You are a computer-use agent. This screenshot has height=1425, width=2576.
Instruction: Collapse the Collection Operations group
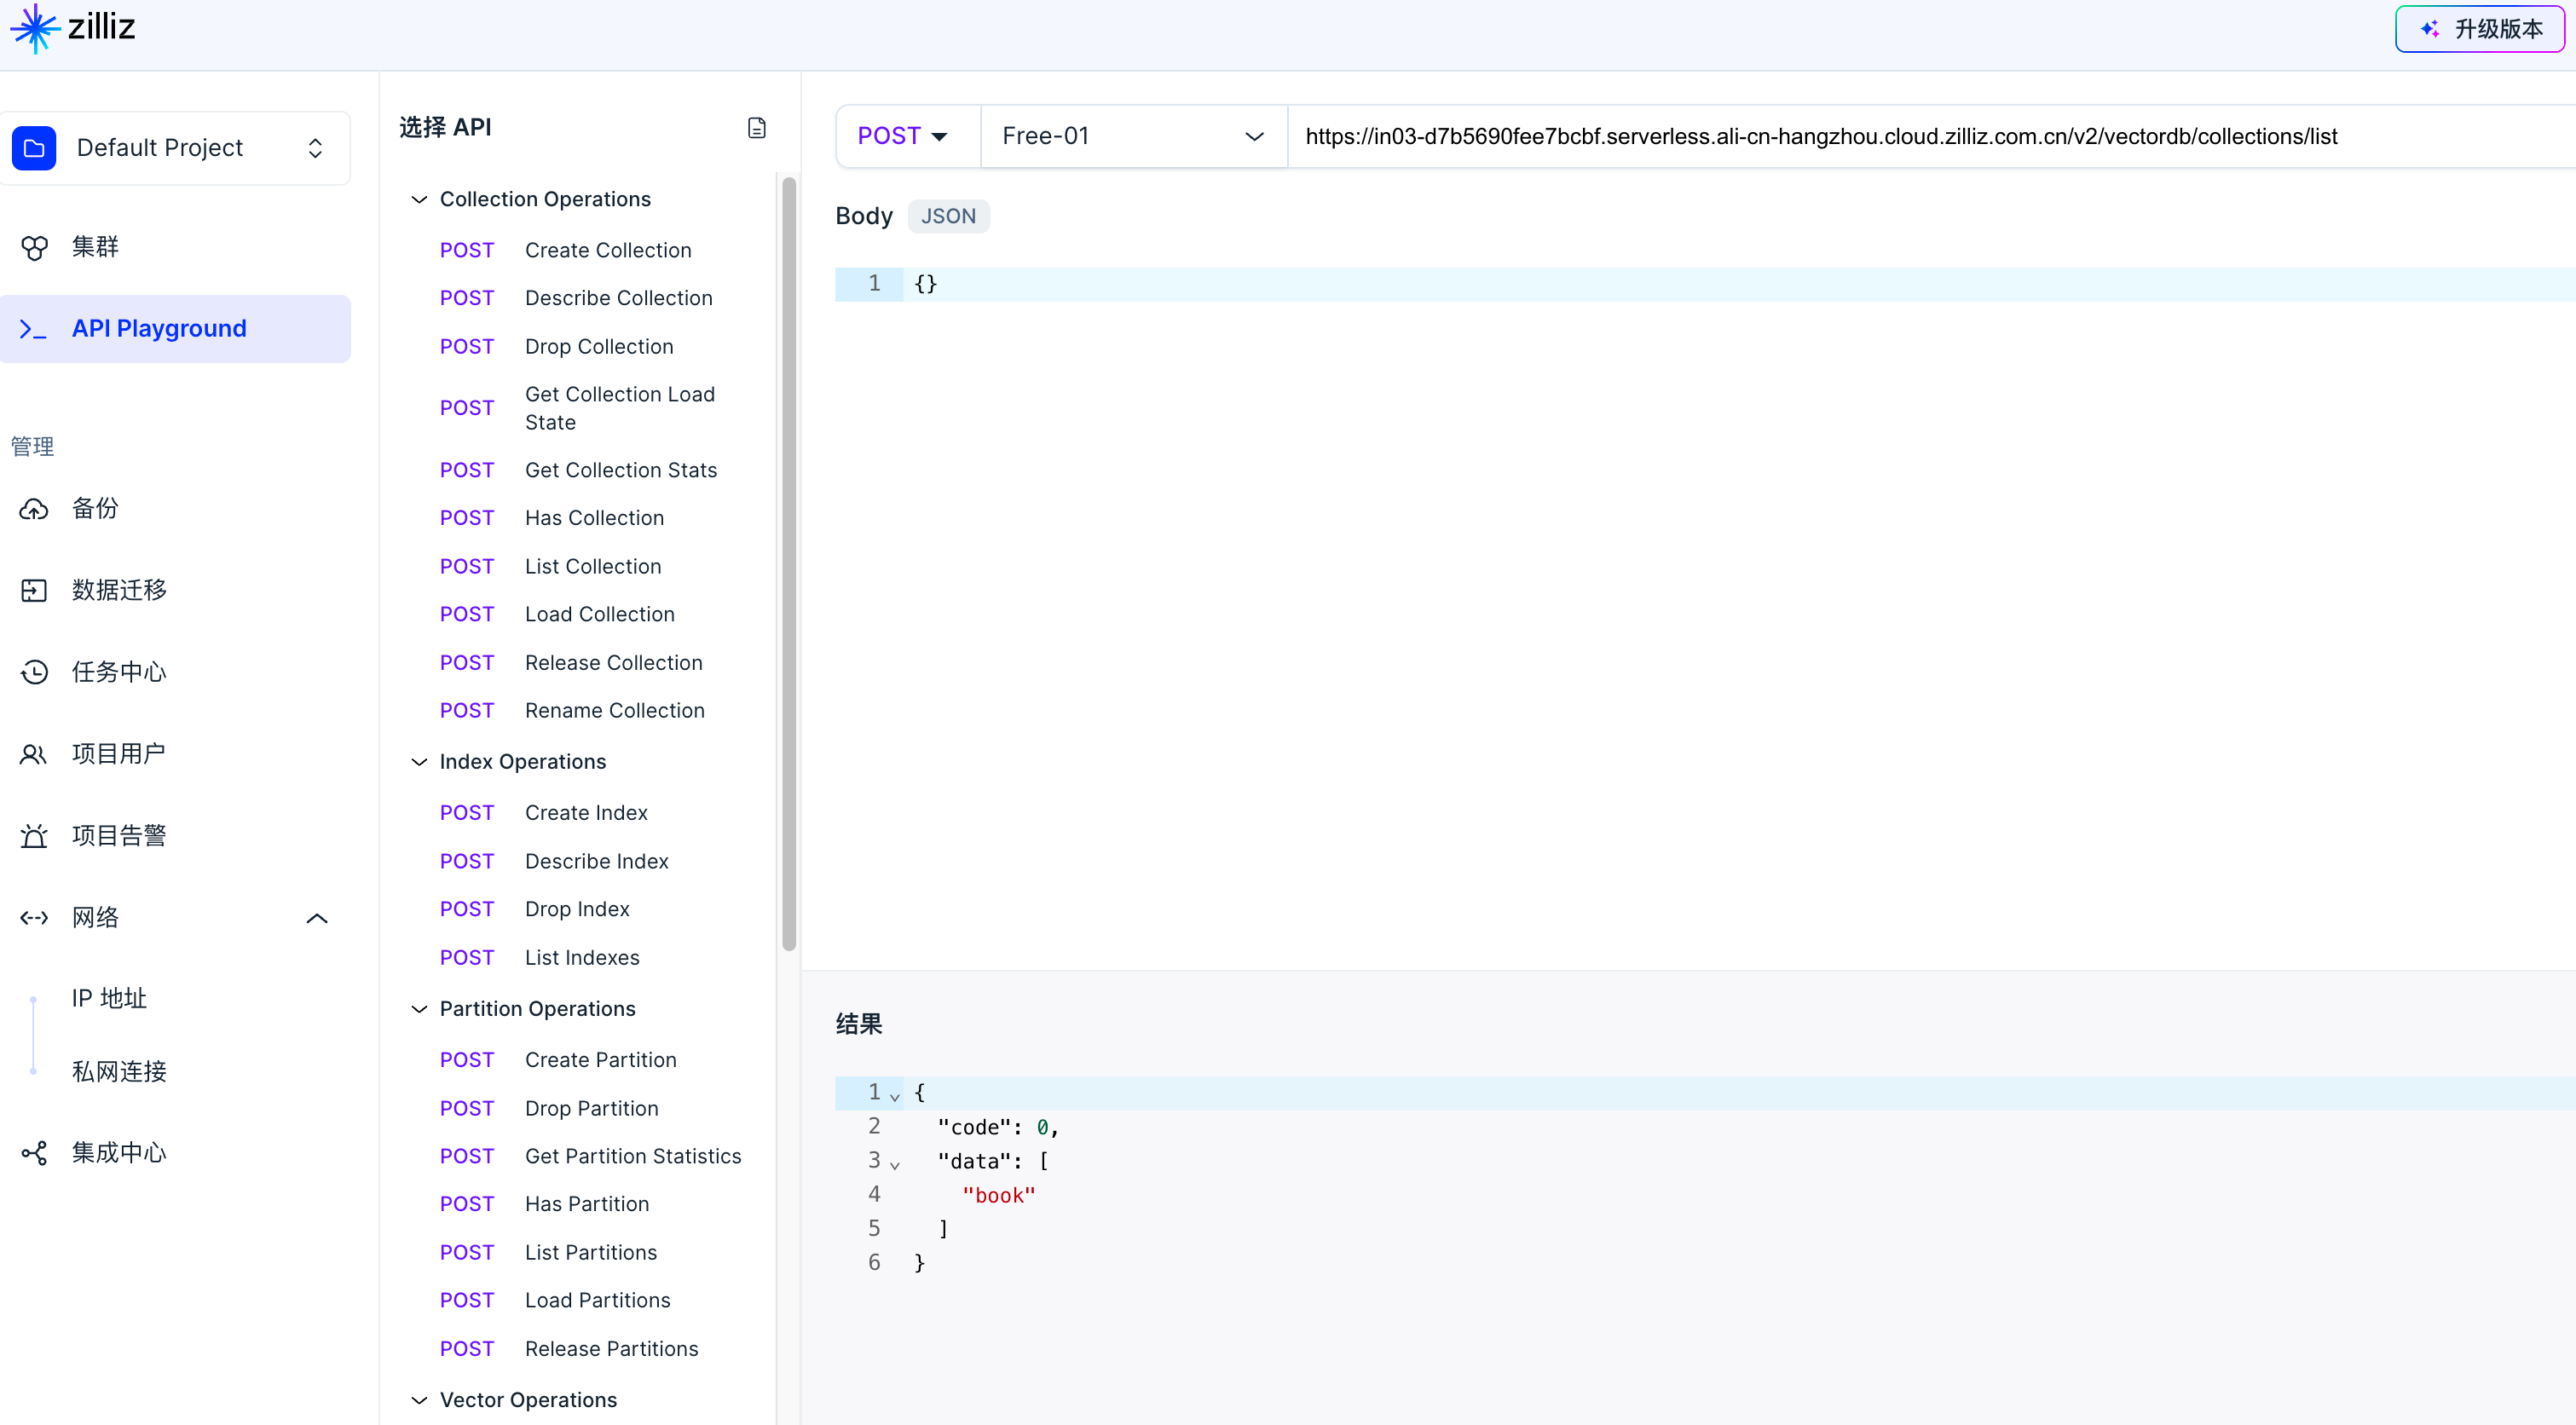point(419,200)
